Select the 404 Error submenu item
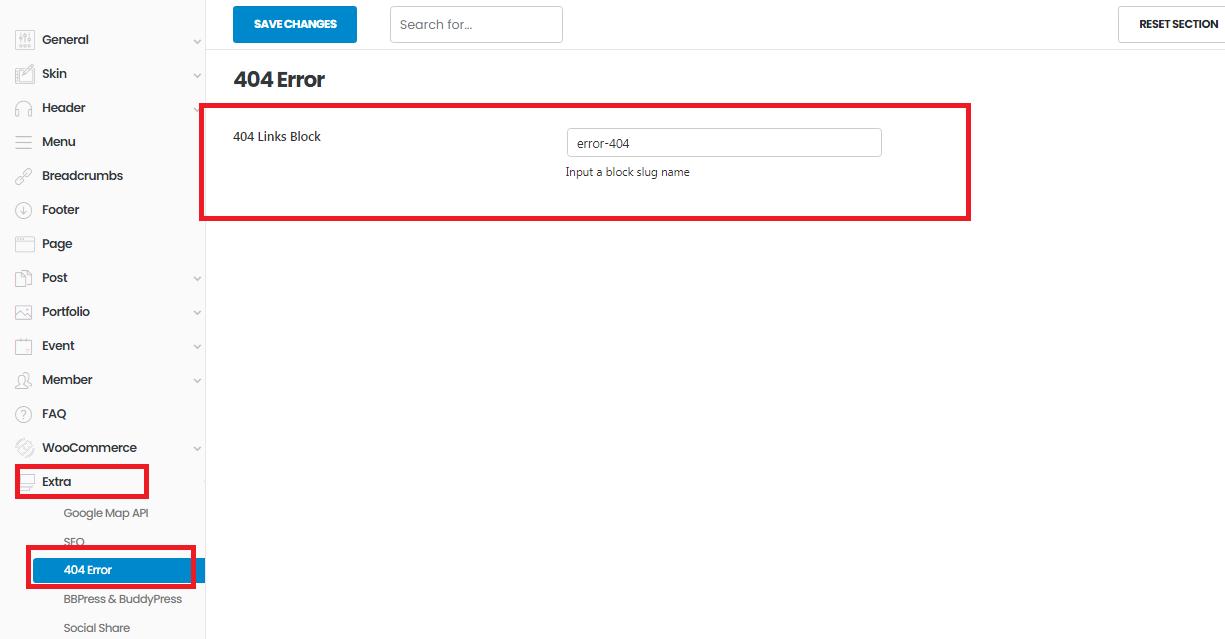The image size is (1225, 639). 119,570
